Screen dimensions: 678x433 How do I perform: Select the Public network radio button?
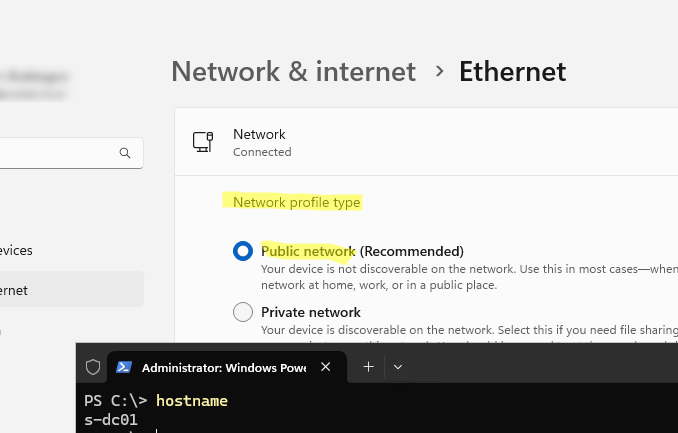pyautogui.click(x=242, y=251)
